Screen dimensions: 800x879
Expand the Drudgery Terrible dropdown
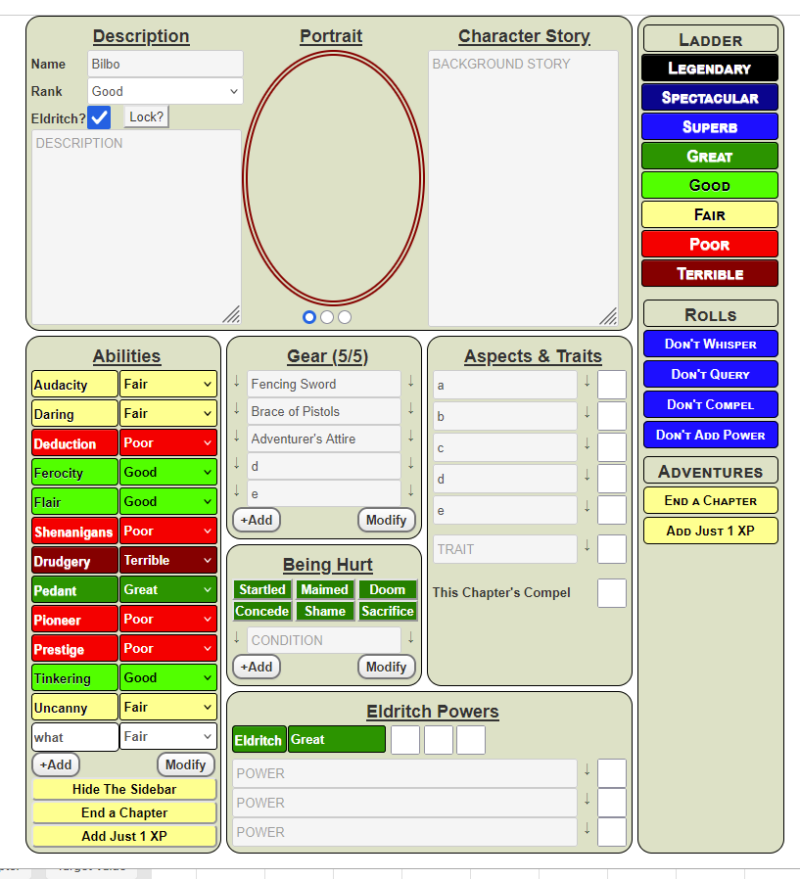pyautogui.click(x=168, y=561)
